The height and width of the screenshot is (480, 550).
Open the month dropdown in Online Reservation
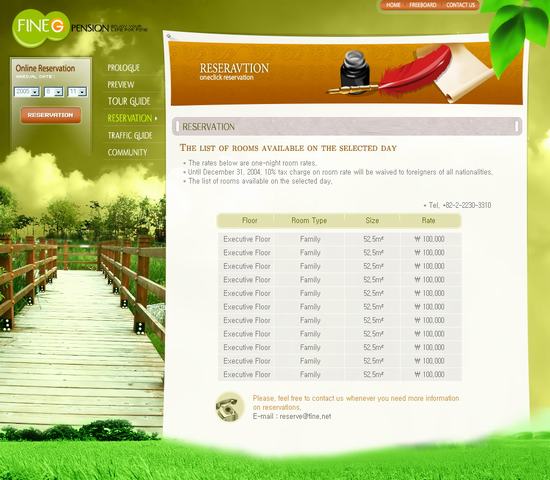tap(54, 92)
